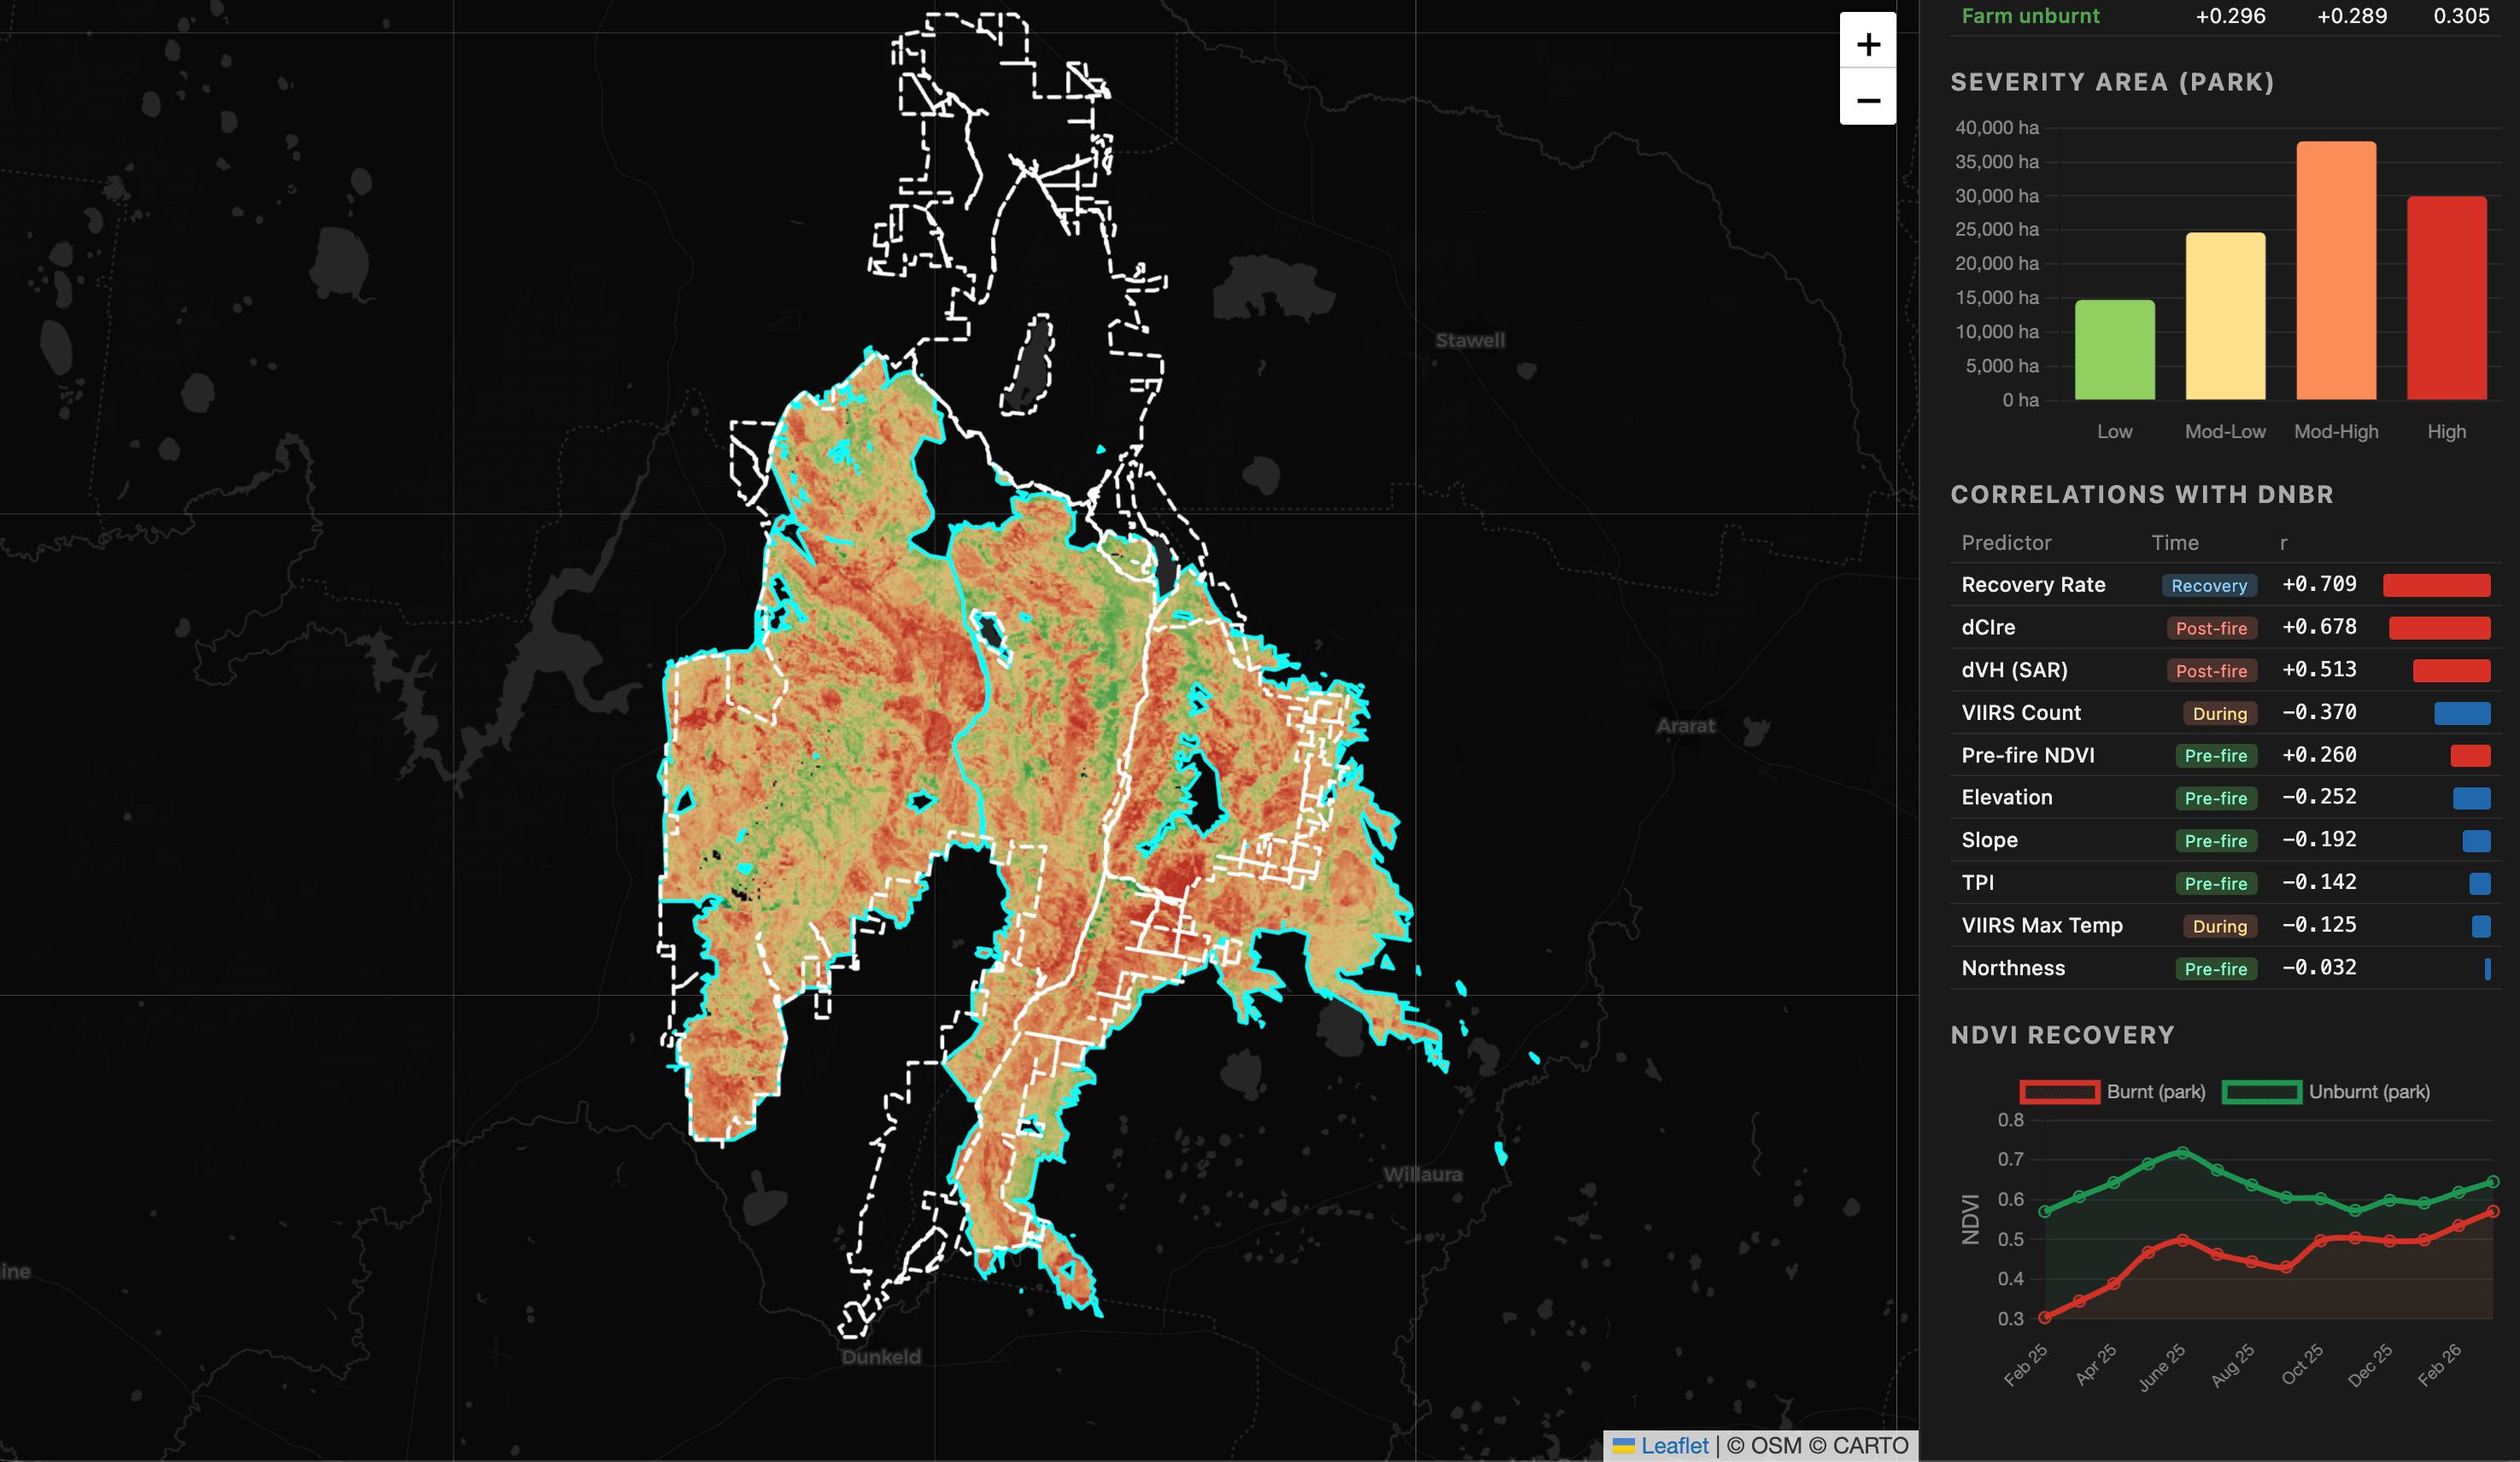The height and width of the screenshot is (1462, 2520).
Task: Expand the NDVI Recovery panel
Action: 2063,1035
